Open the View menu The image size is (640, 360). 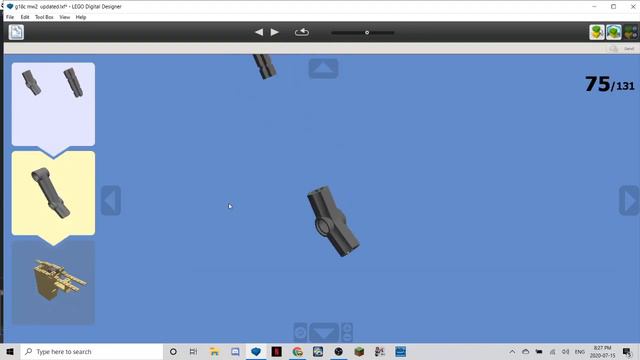(64, 17)
